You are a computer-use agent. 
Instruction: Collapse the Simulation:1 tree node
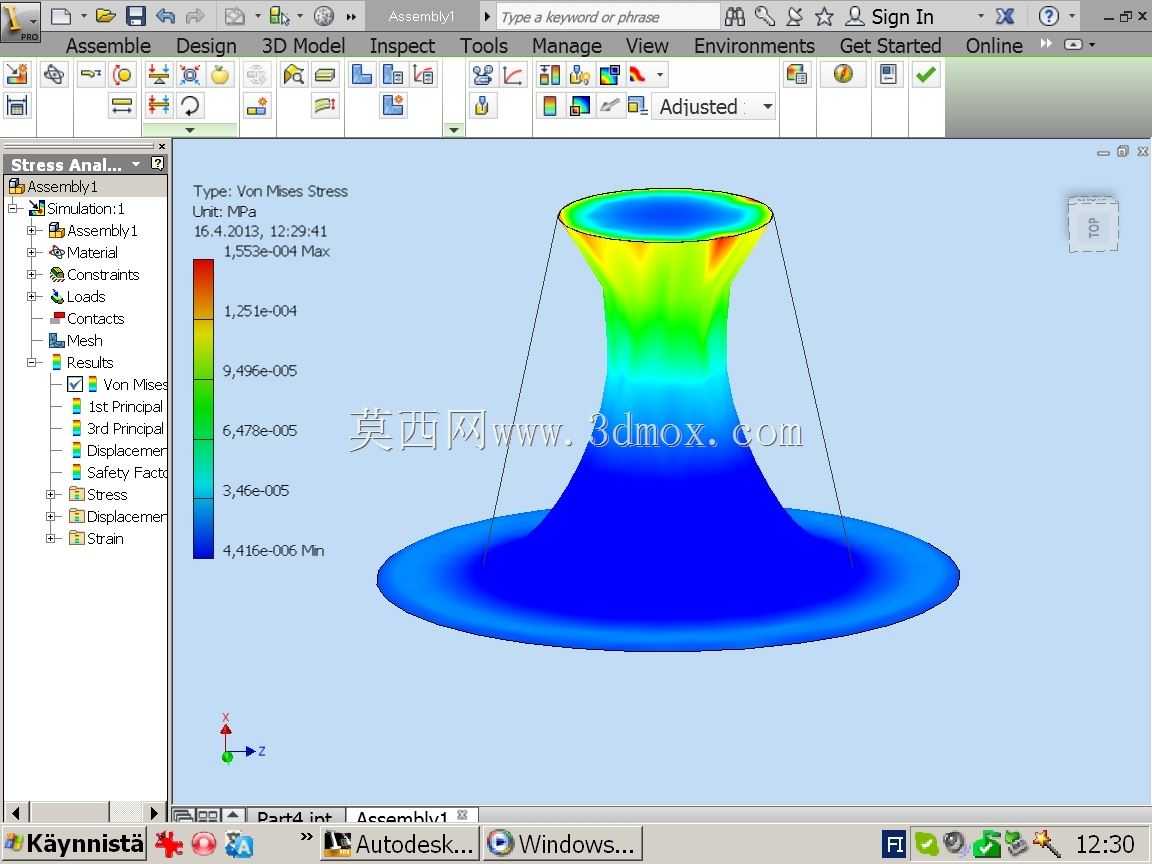pyautogui.click(x=12, y=209)
